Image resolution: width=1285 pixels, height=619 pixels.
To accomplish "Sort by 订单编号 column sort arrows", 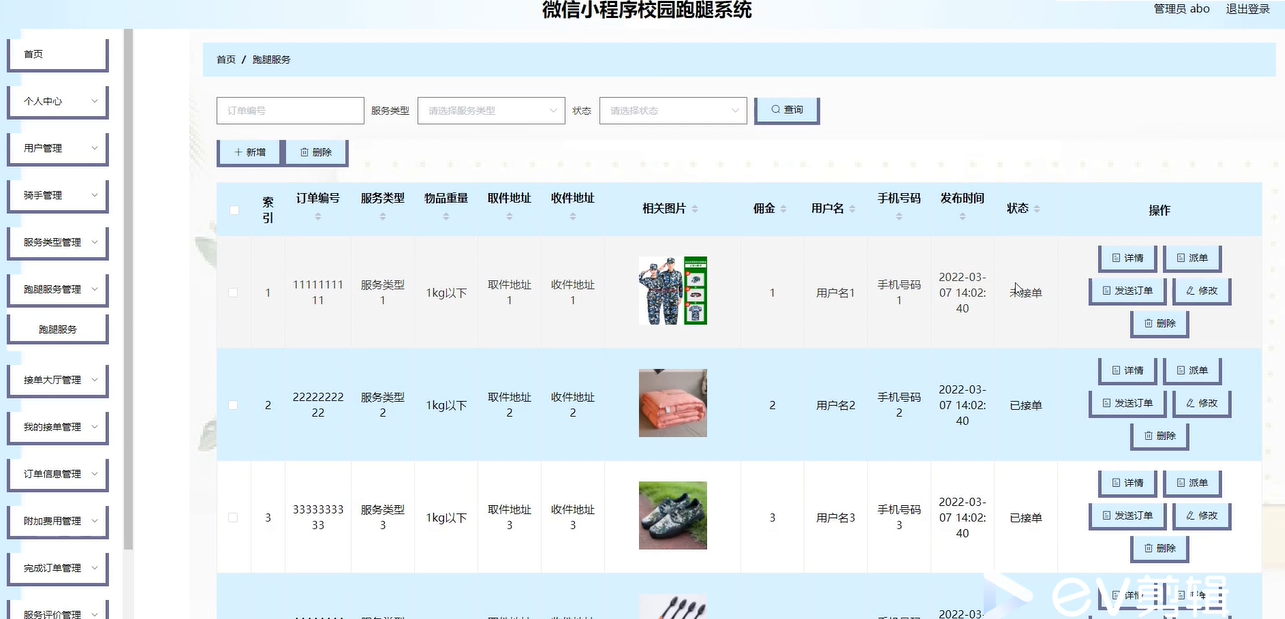I will coord(318,217).
